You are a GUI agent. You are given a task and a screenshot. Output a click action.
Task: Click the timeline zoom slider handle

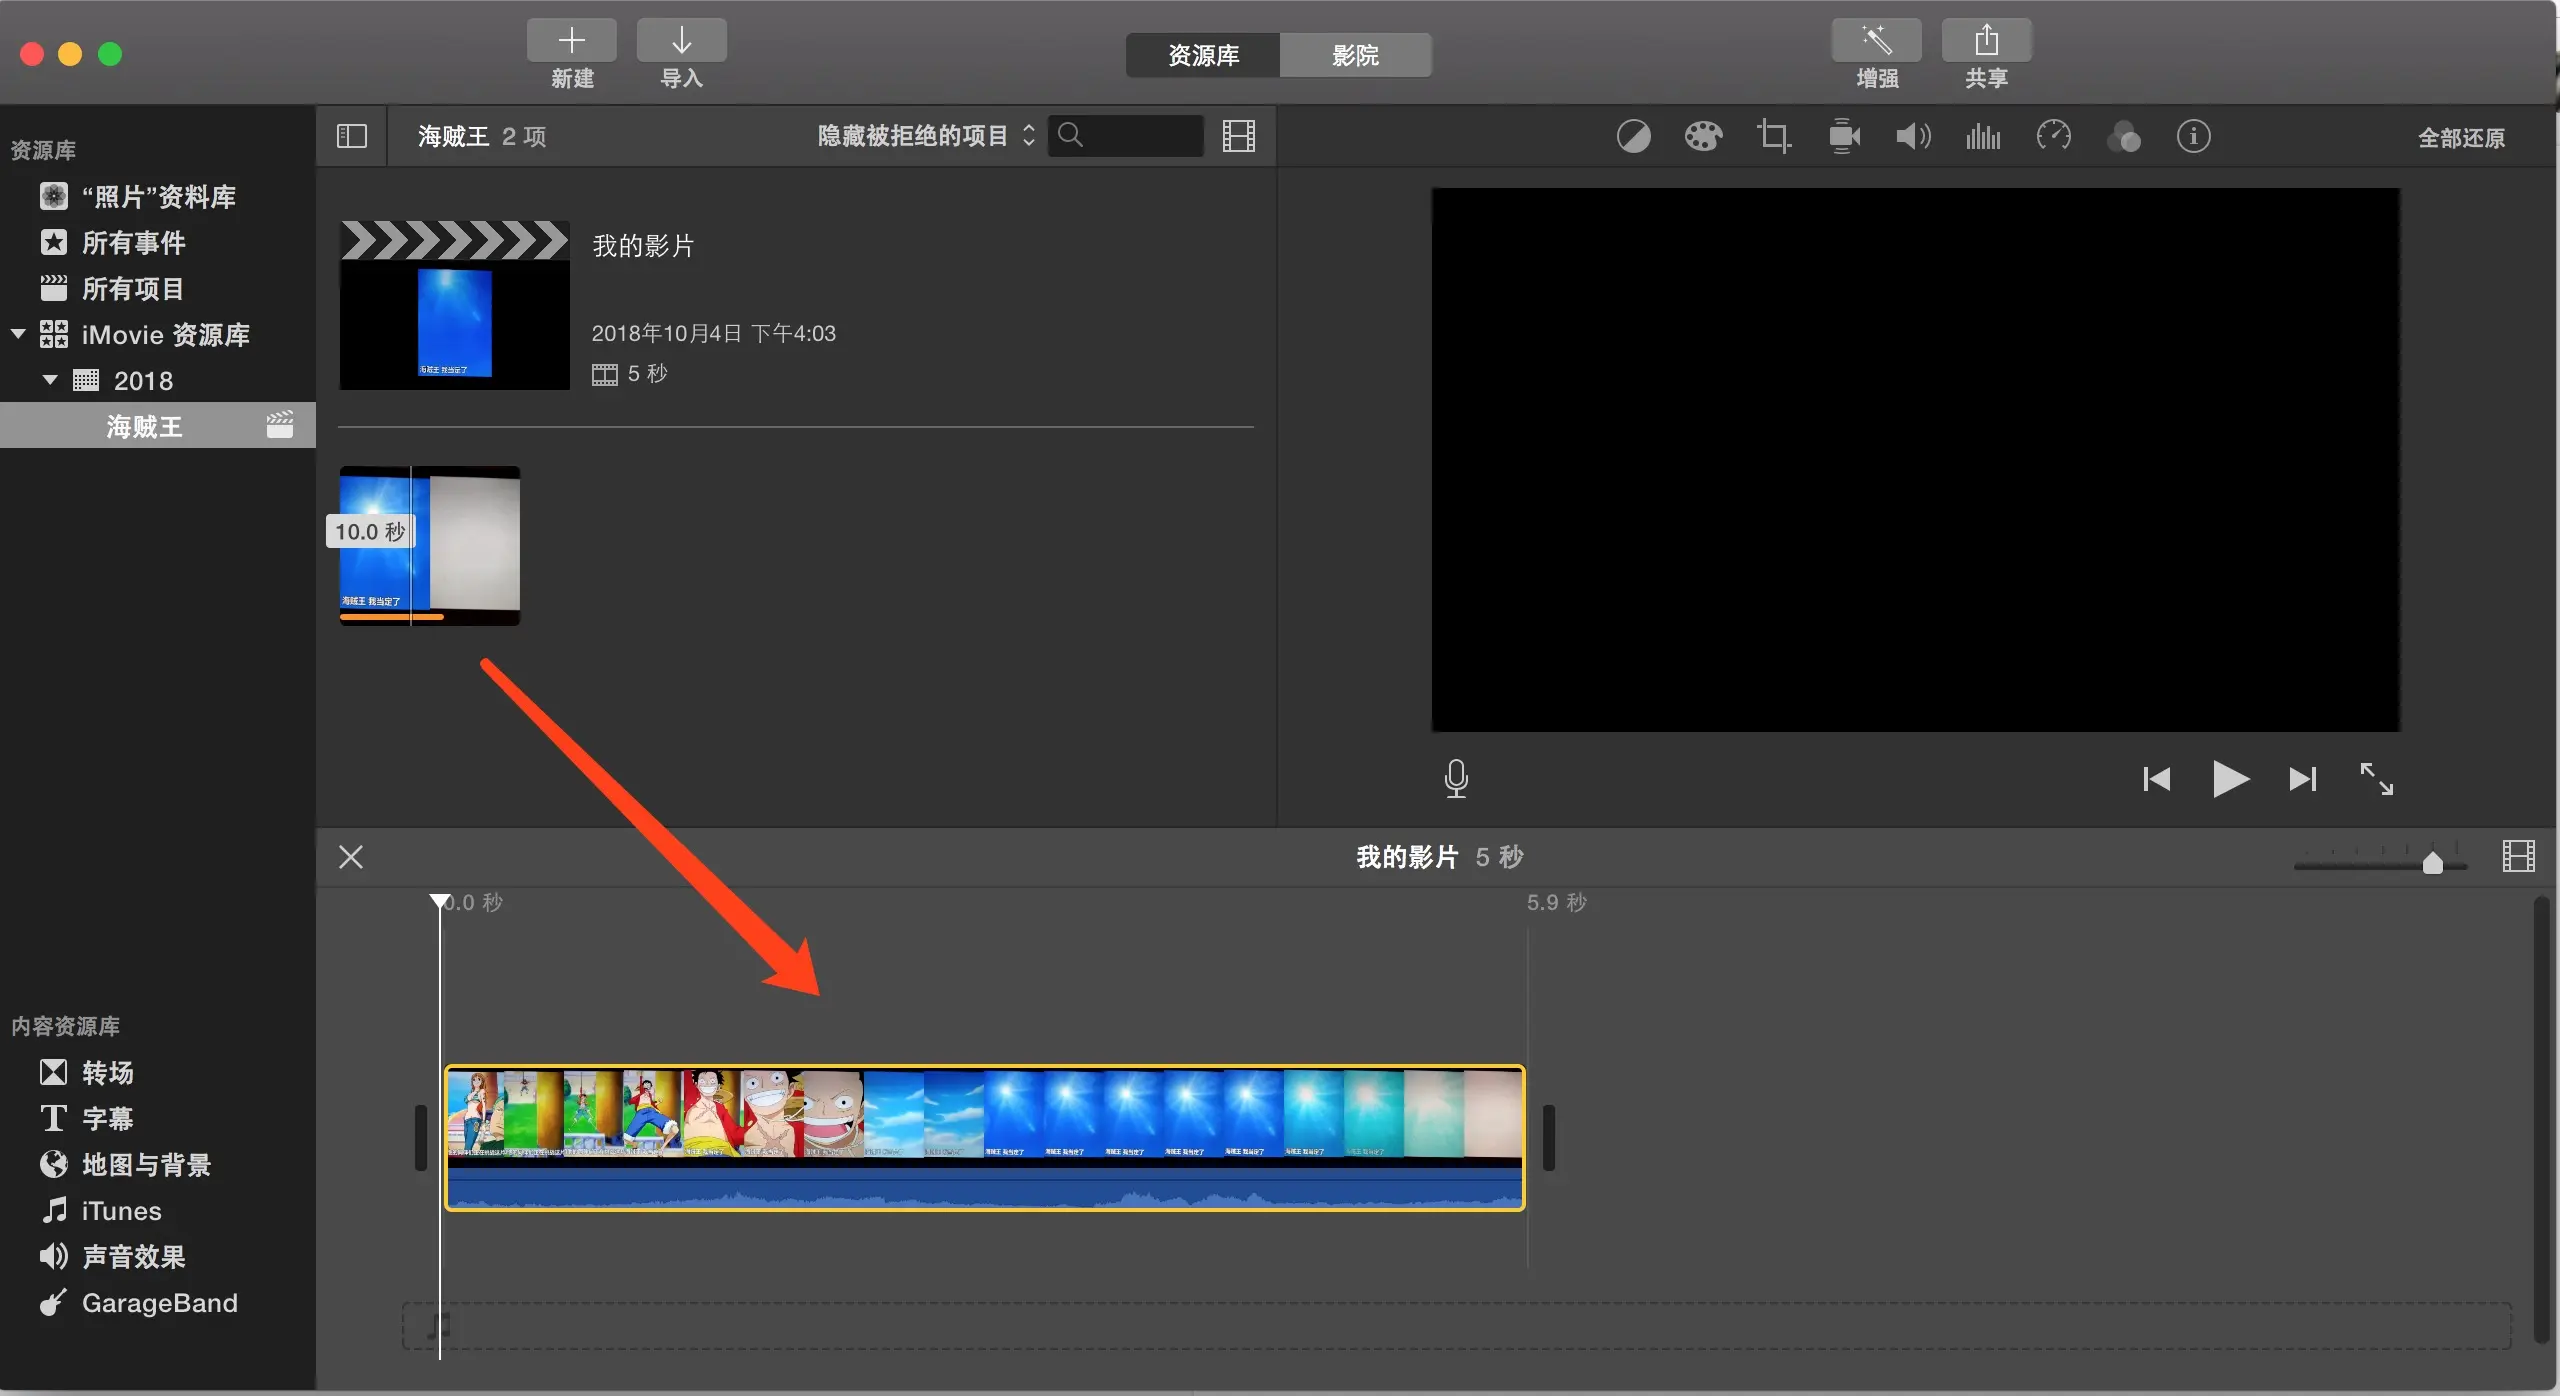tap(2433, 862)
